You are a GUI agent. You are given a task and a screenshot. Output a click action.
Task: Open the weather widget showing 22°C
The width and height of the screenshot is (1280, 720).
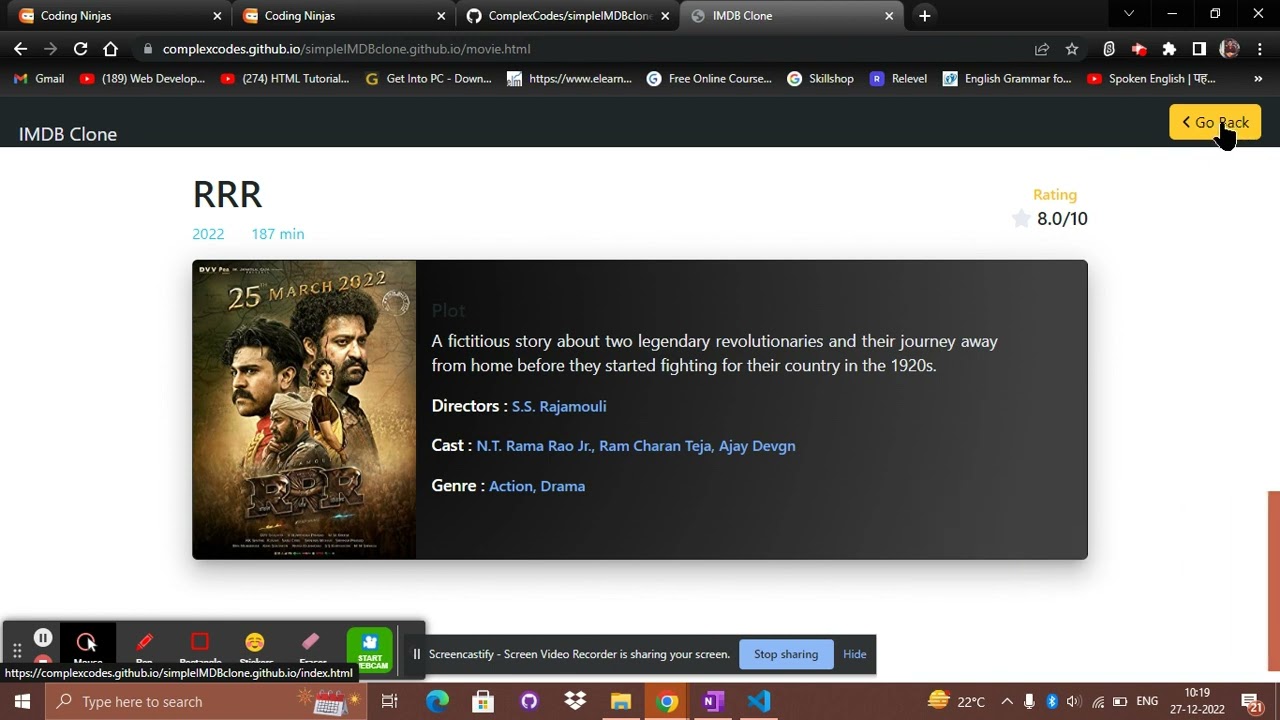(x=956, y=702)
